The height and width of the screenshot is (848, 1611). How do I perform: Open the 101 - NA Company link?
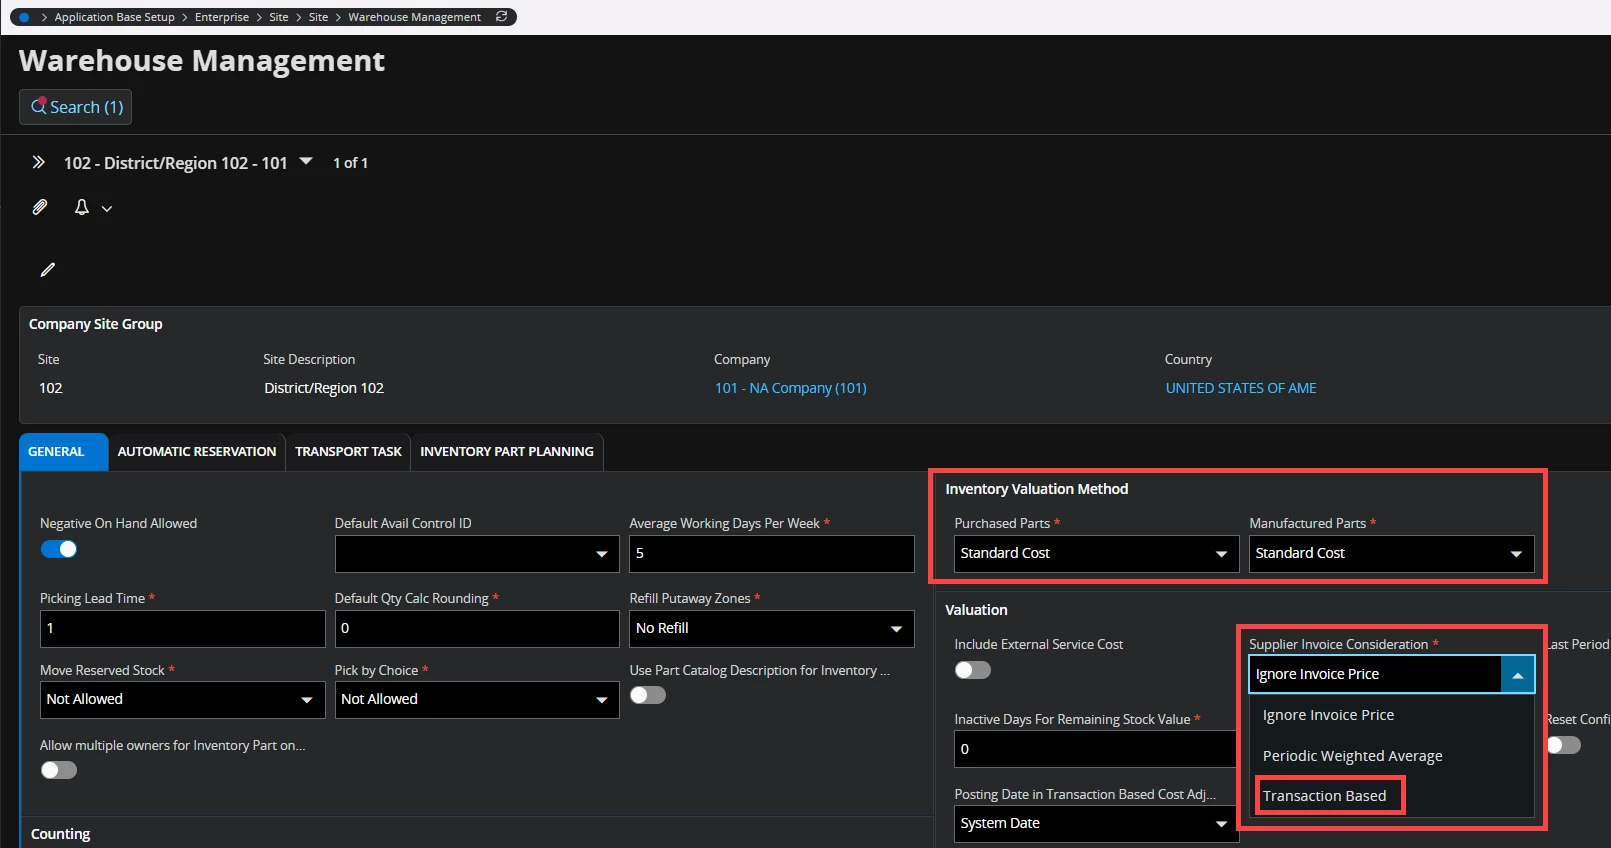tap(790, 388)
